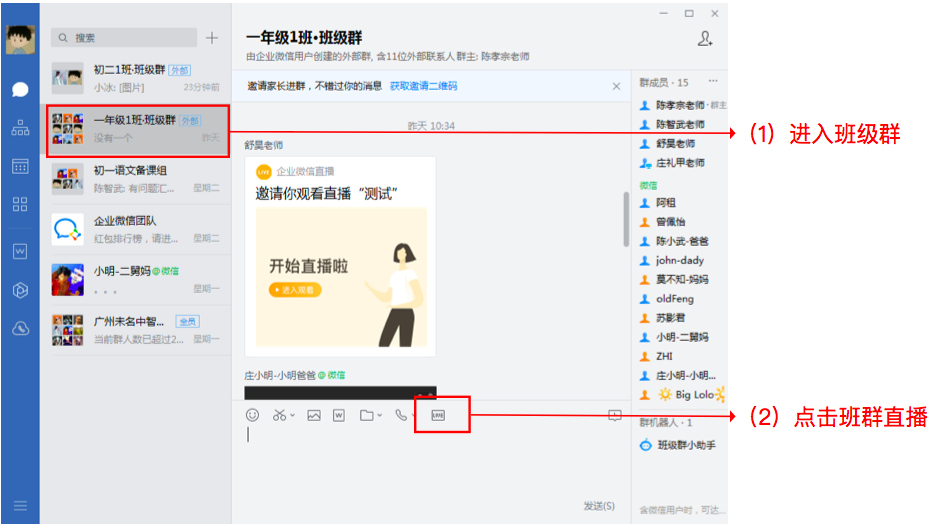Screen dimensions: 930x530
Task: Click the user avatar at top left
Action: (20, 40)
